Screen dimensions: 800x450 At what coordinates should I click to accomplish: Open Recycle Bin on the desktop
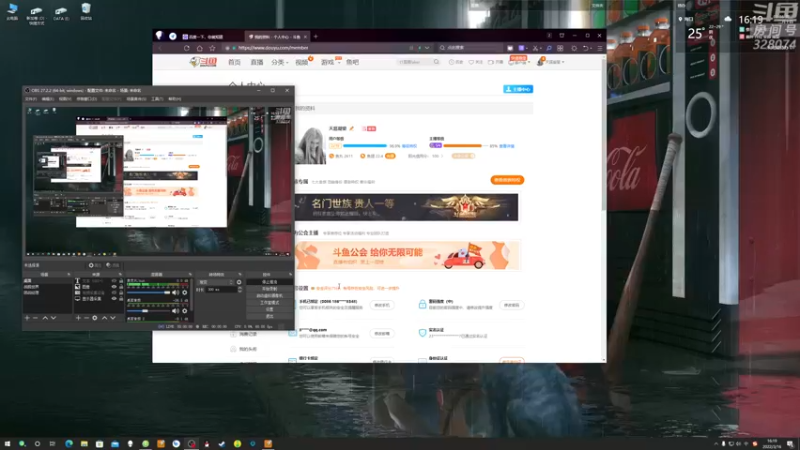(86, 11)
